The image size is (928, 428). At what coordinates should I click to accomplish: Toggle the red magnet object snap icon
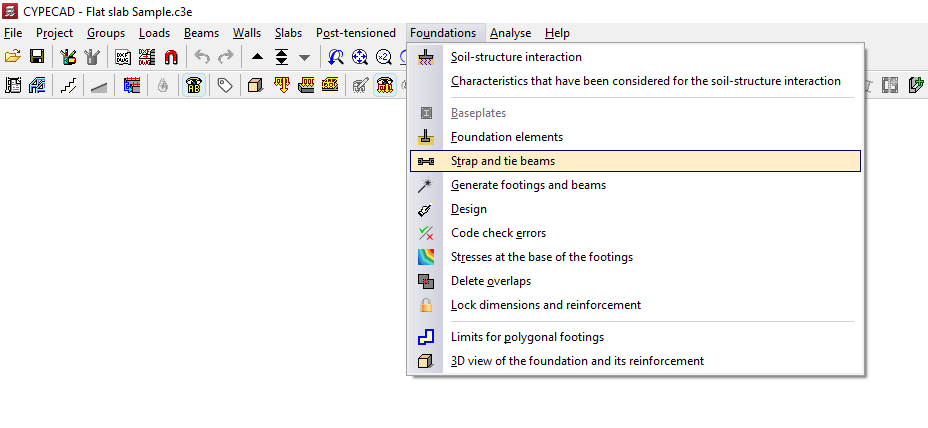[170, 57]
